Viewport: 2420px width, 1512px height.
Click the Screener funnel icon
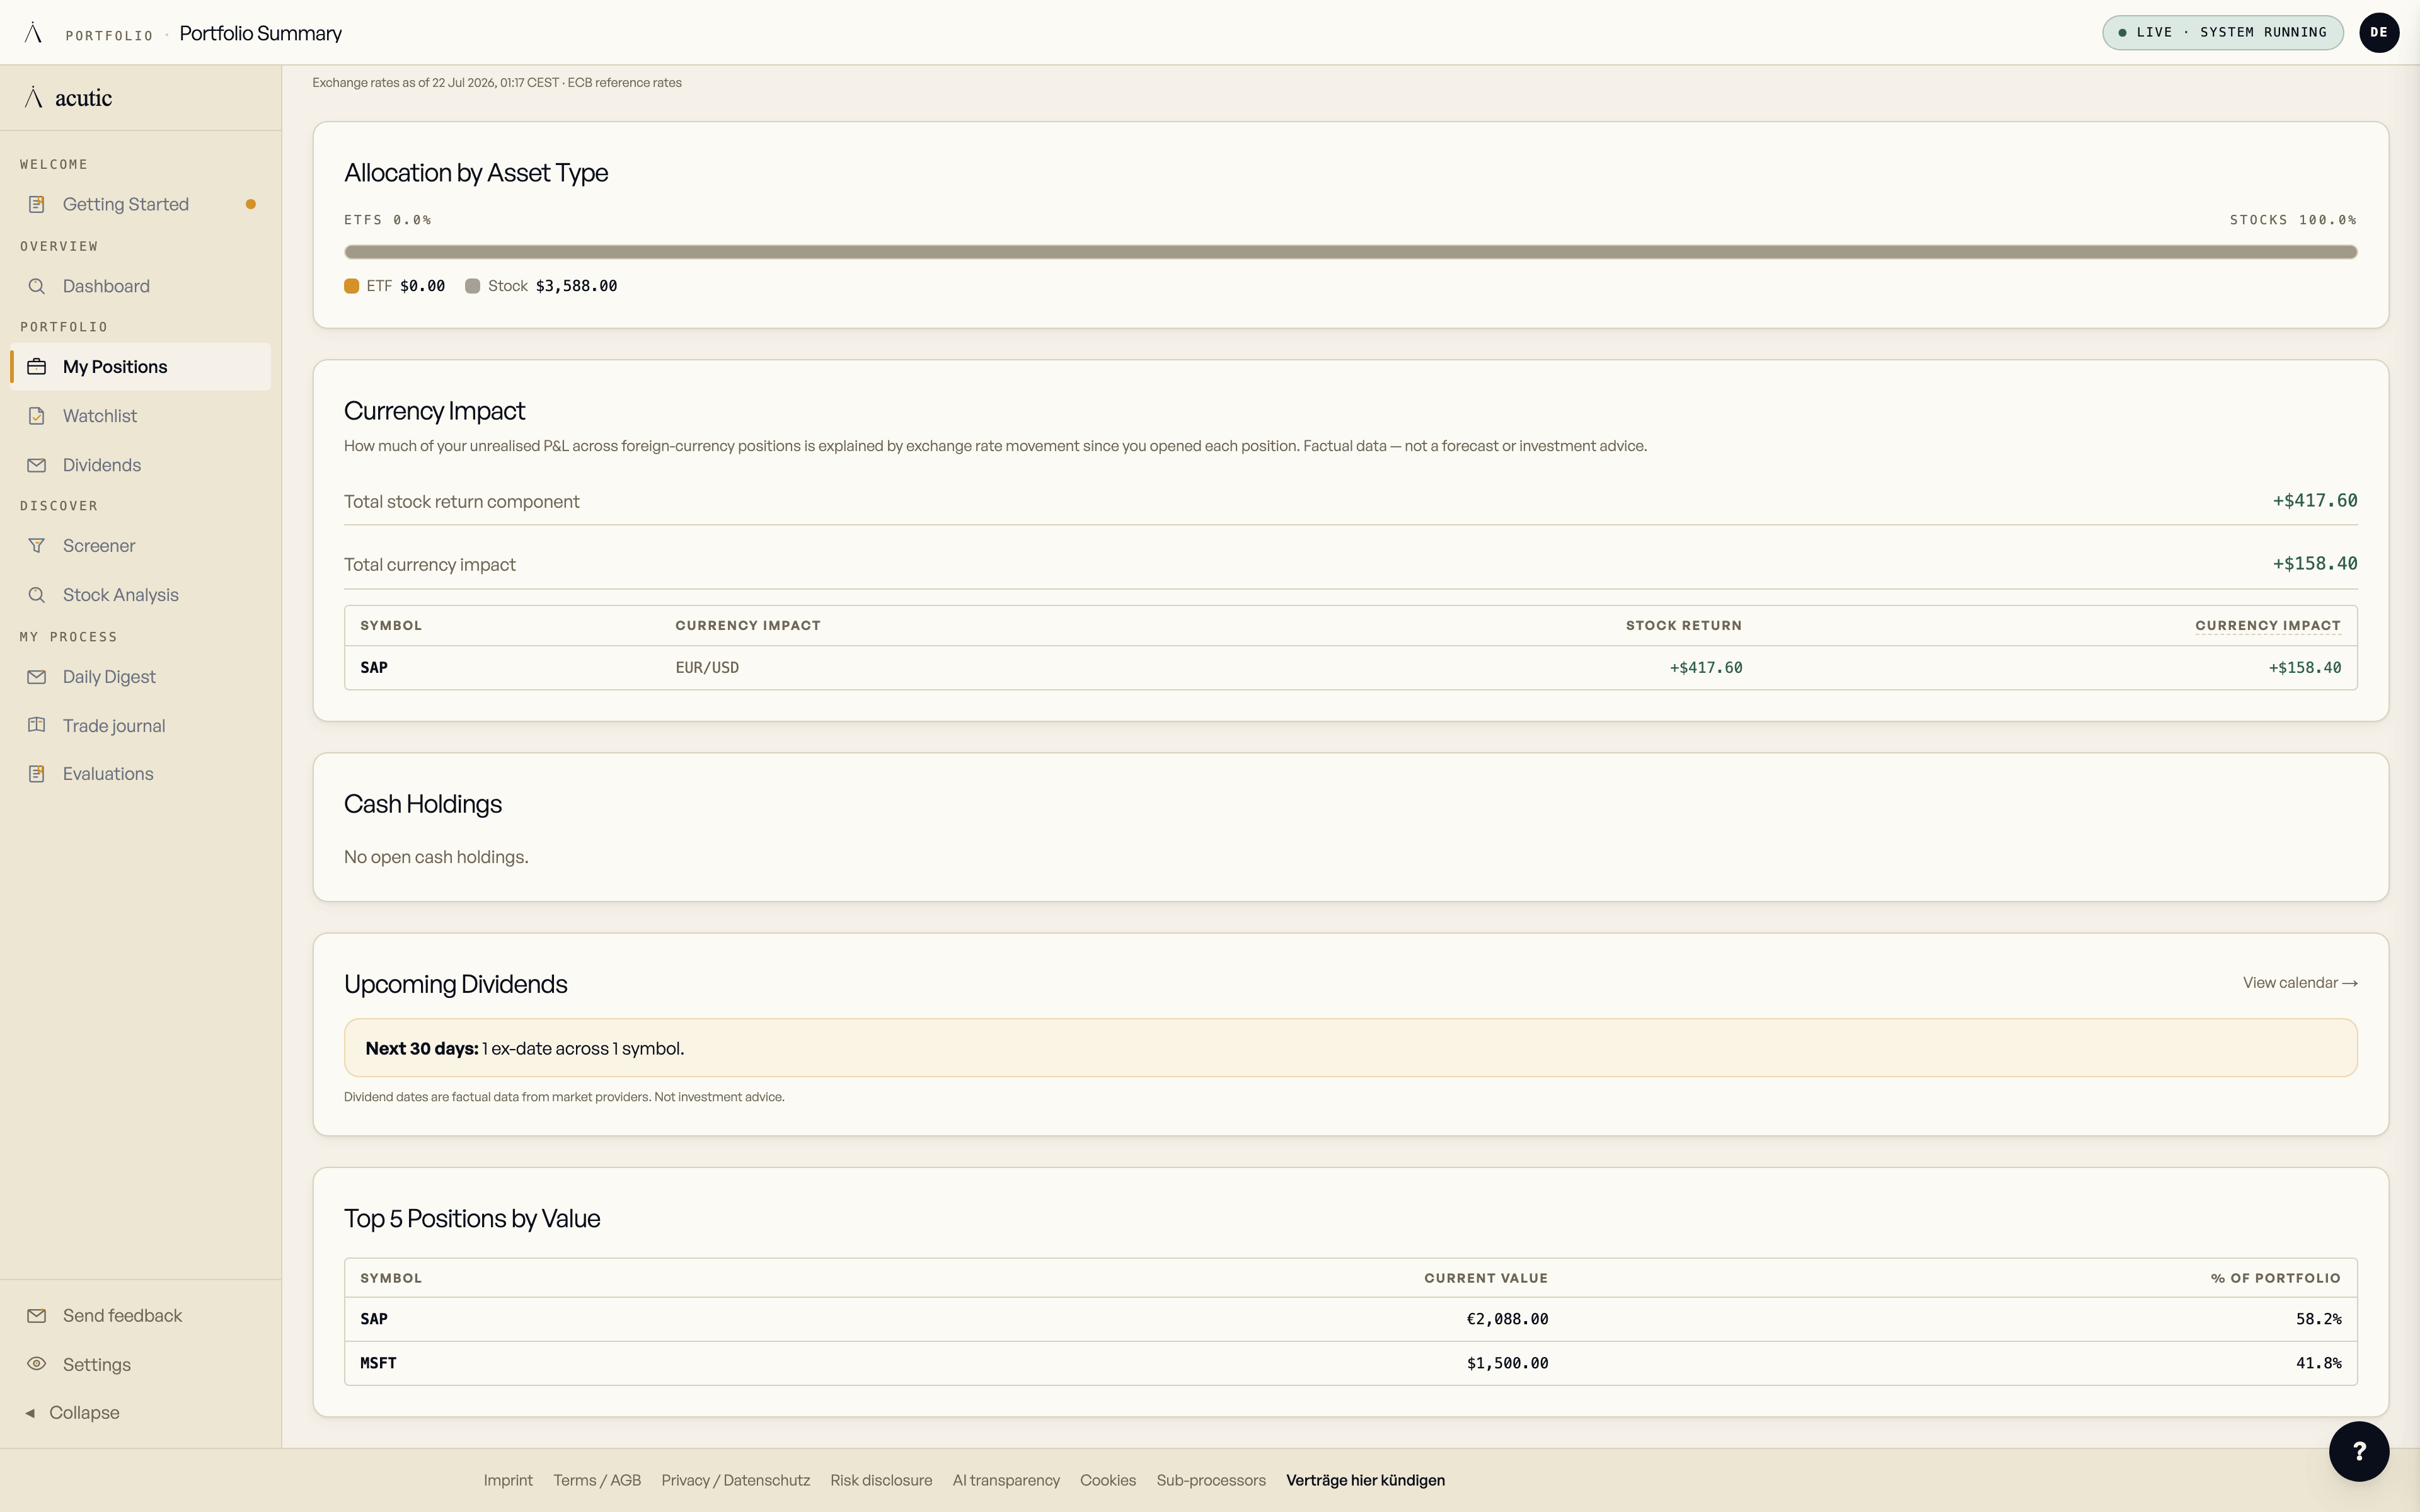coord(37,546)
